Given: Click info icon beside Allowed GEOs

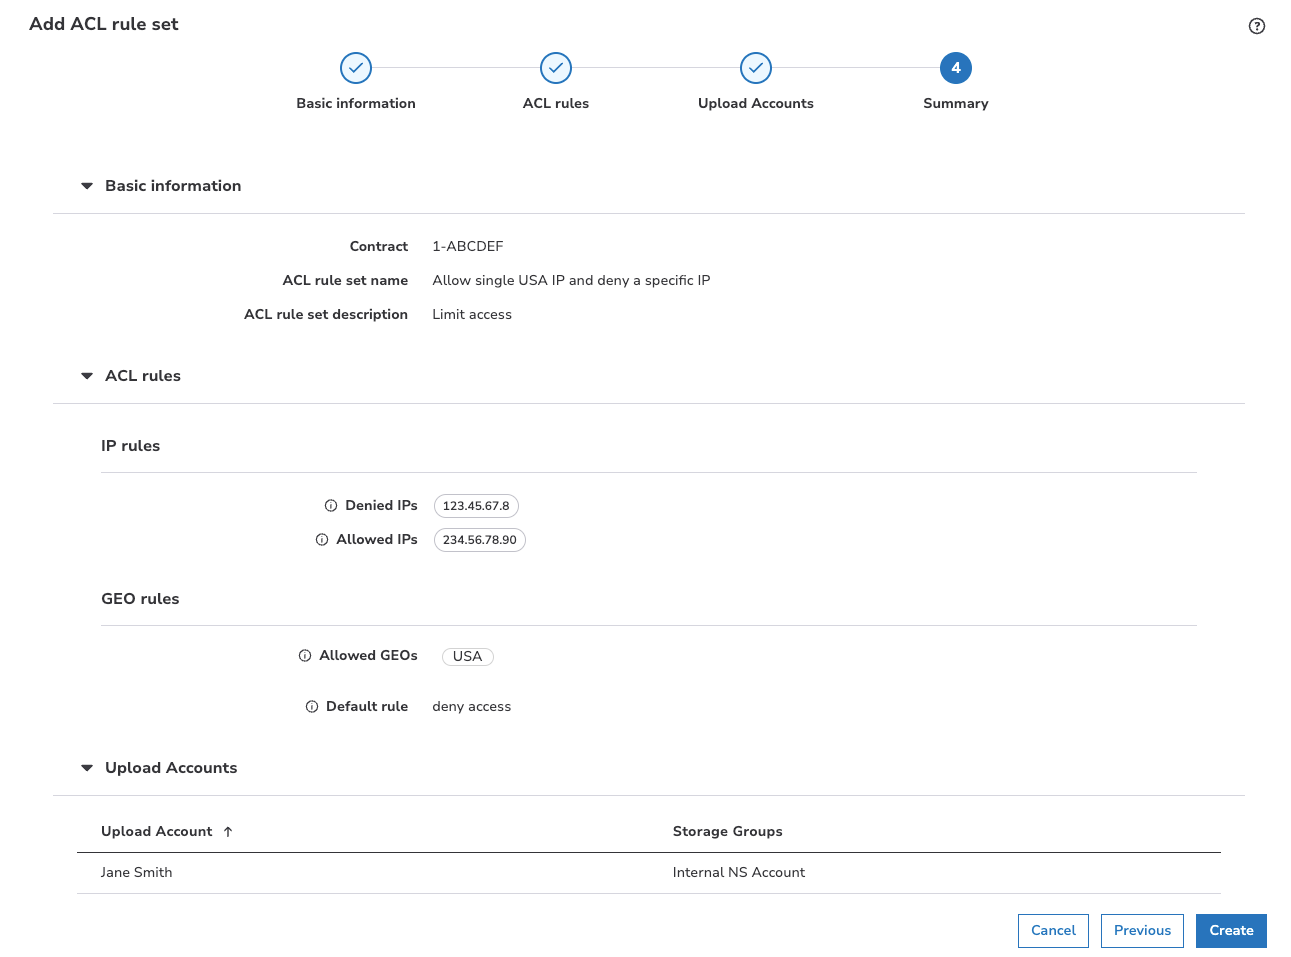Looking at the screenshot, I should click(305, 656).
